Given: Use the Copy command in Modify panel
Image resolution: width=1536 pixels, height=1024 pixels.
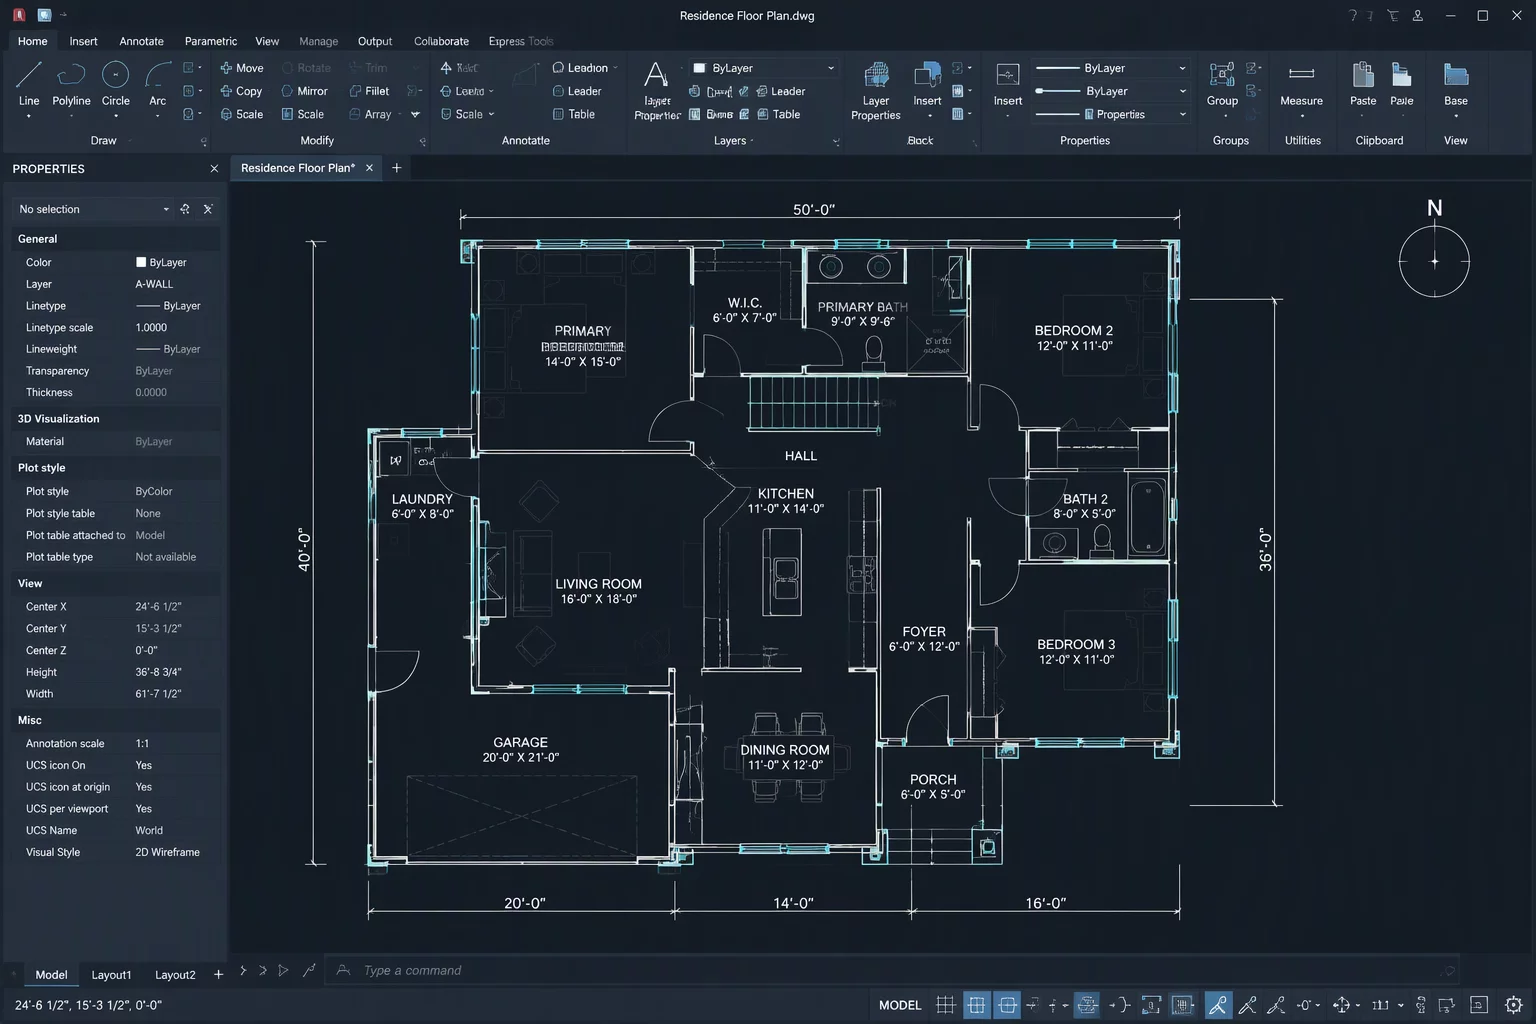Looking at the screenshot, I should (x=241, y=91).
